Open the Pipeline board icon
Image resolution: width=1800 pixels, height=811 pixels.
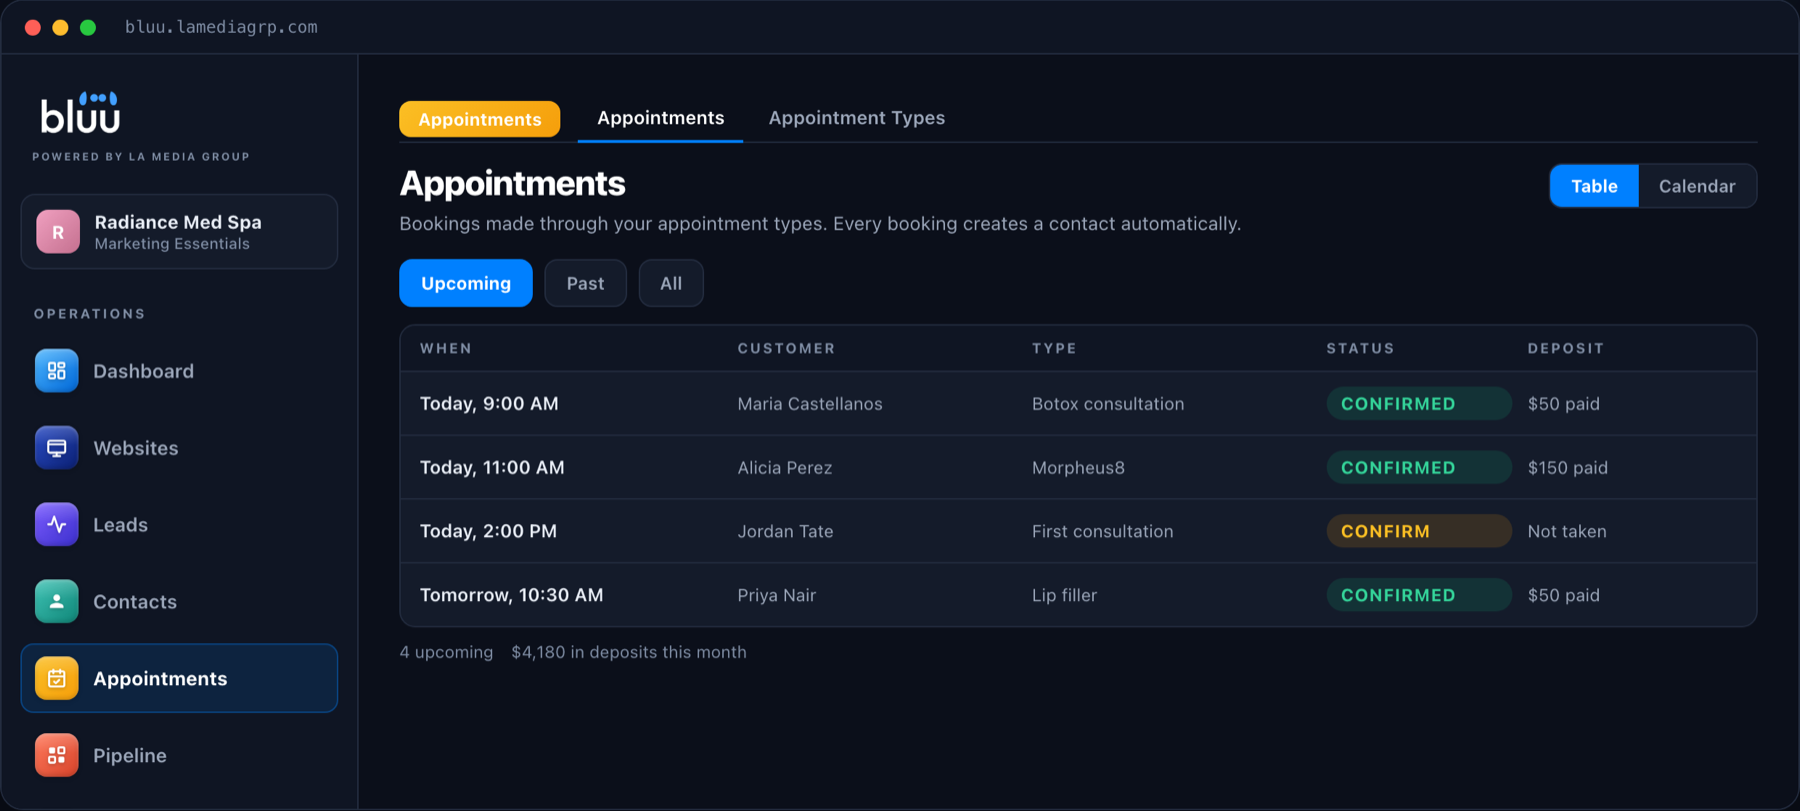click(x=57, y=755)
